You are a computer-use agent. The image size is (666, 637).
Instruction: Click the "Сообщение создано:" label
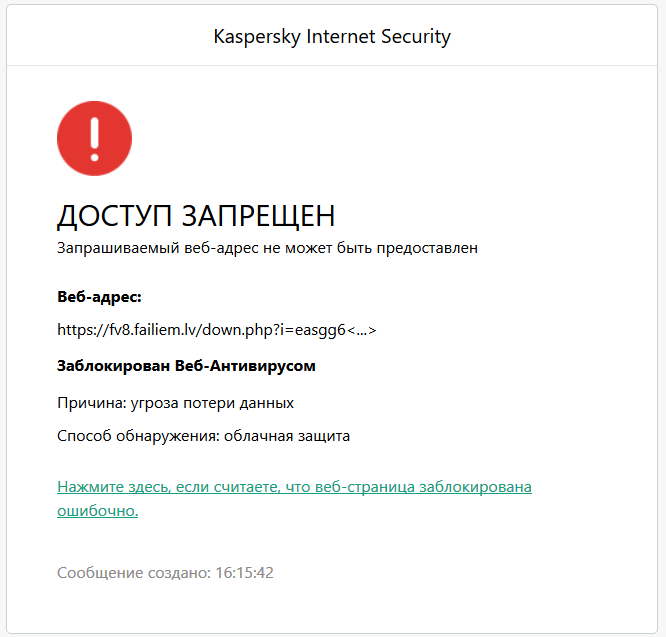pyautogui.click(x=133, y=573)
